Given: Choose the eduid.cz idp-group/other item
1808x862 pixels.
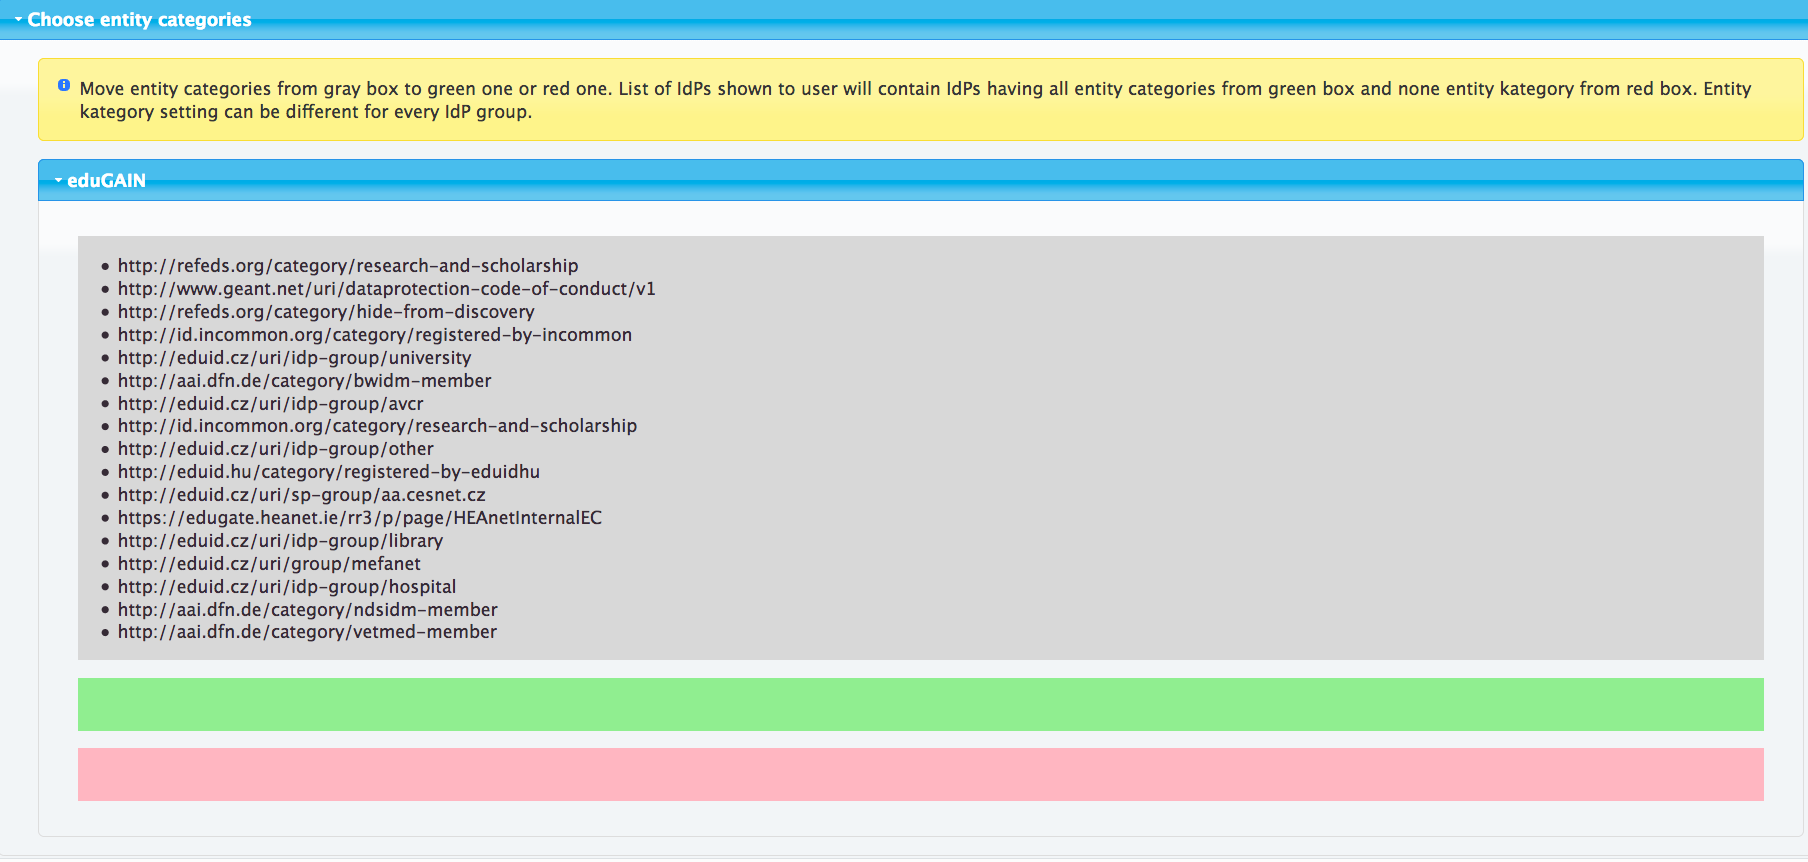Looking at the screenshot, I should pos(275,449).
